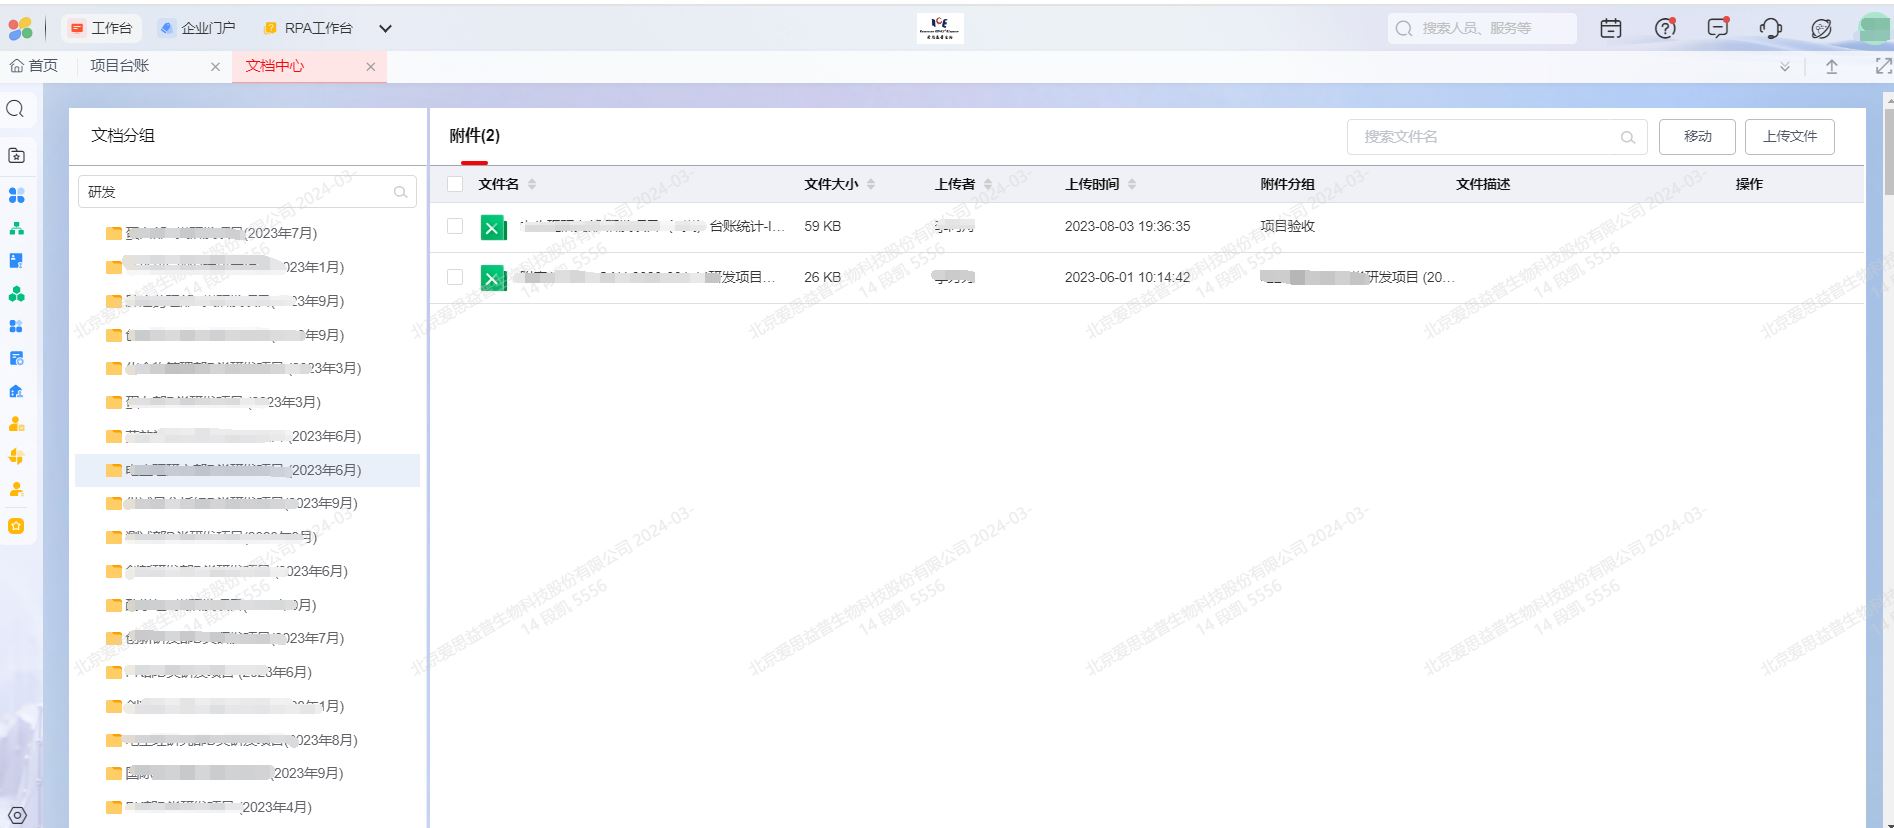
Task: Click the calendar icon in top bar
Action: pos(1610,29)
